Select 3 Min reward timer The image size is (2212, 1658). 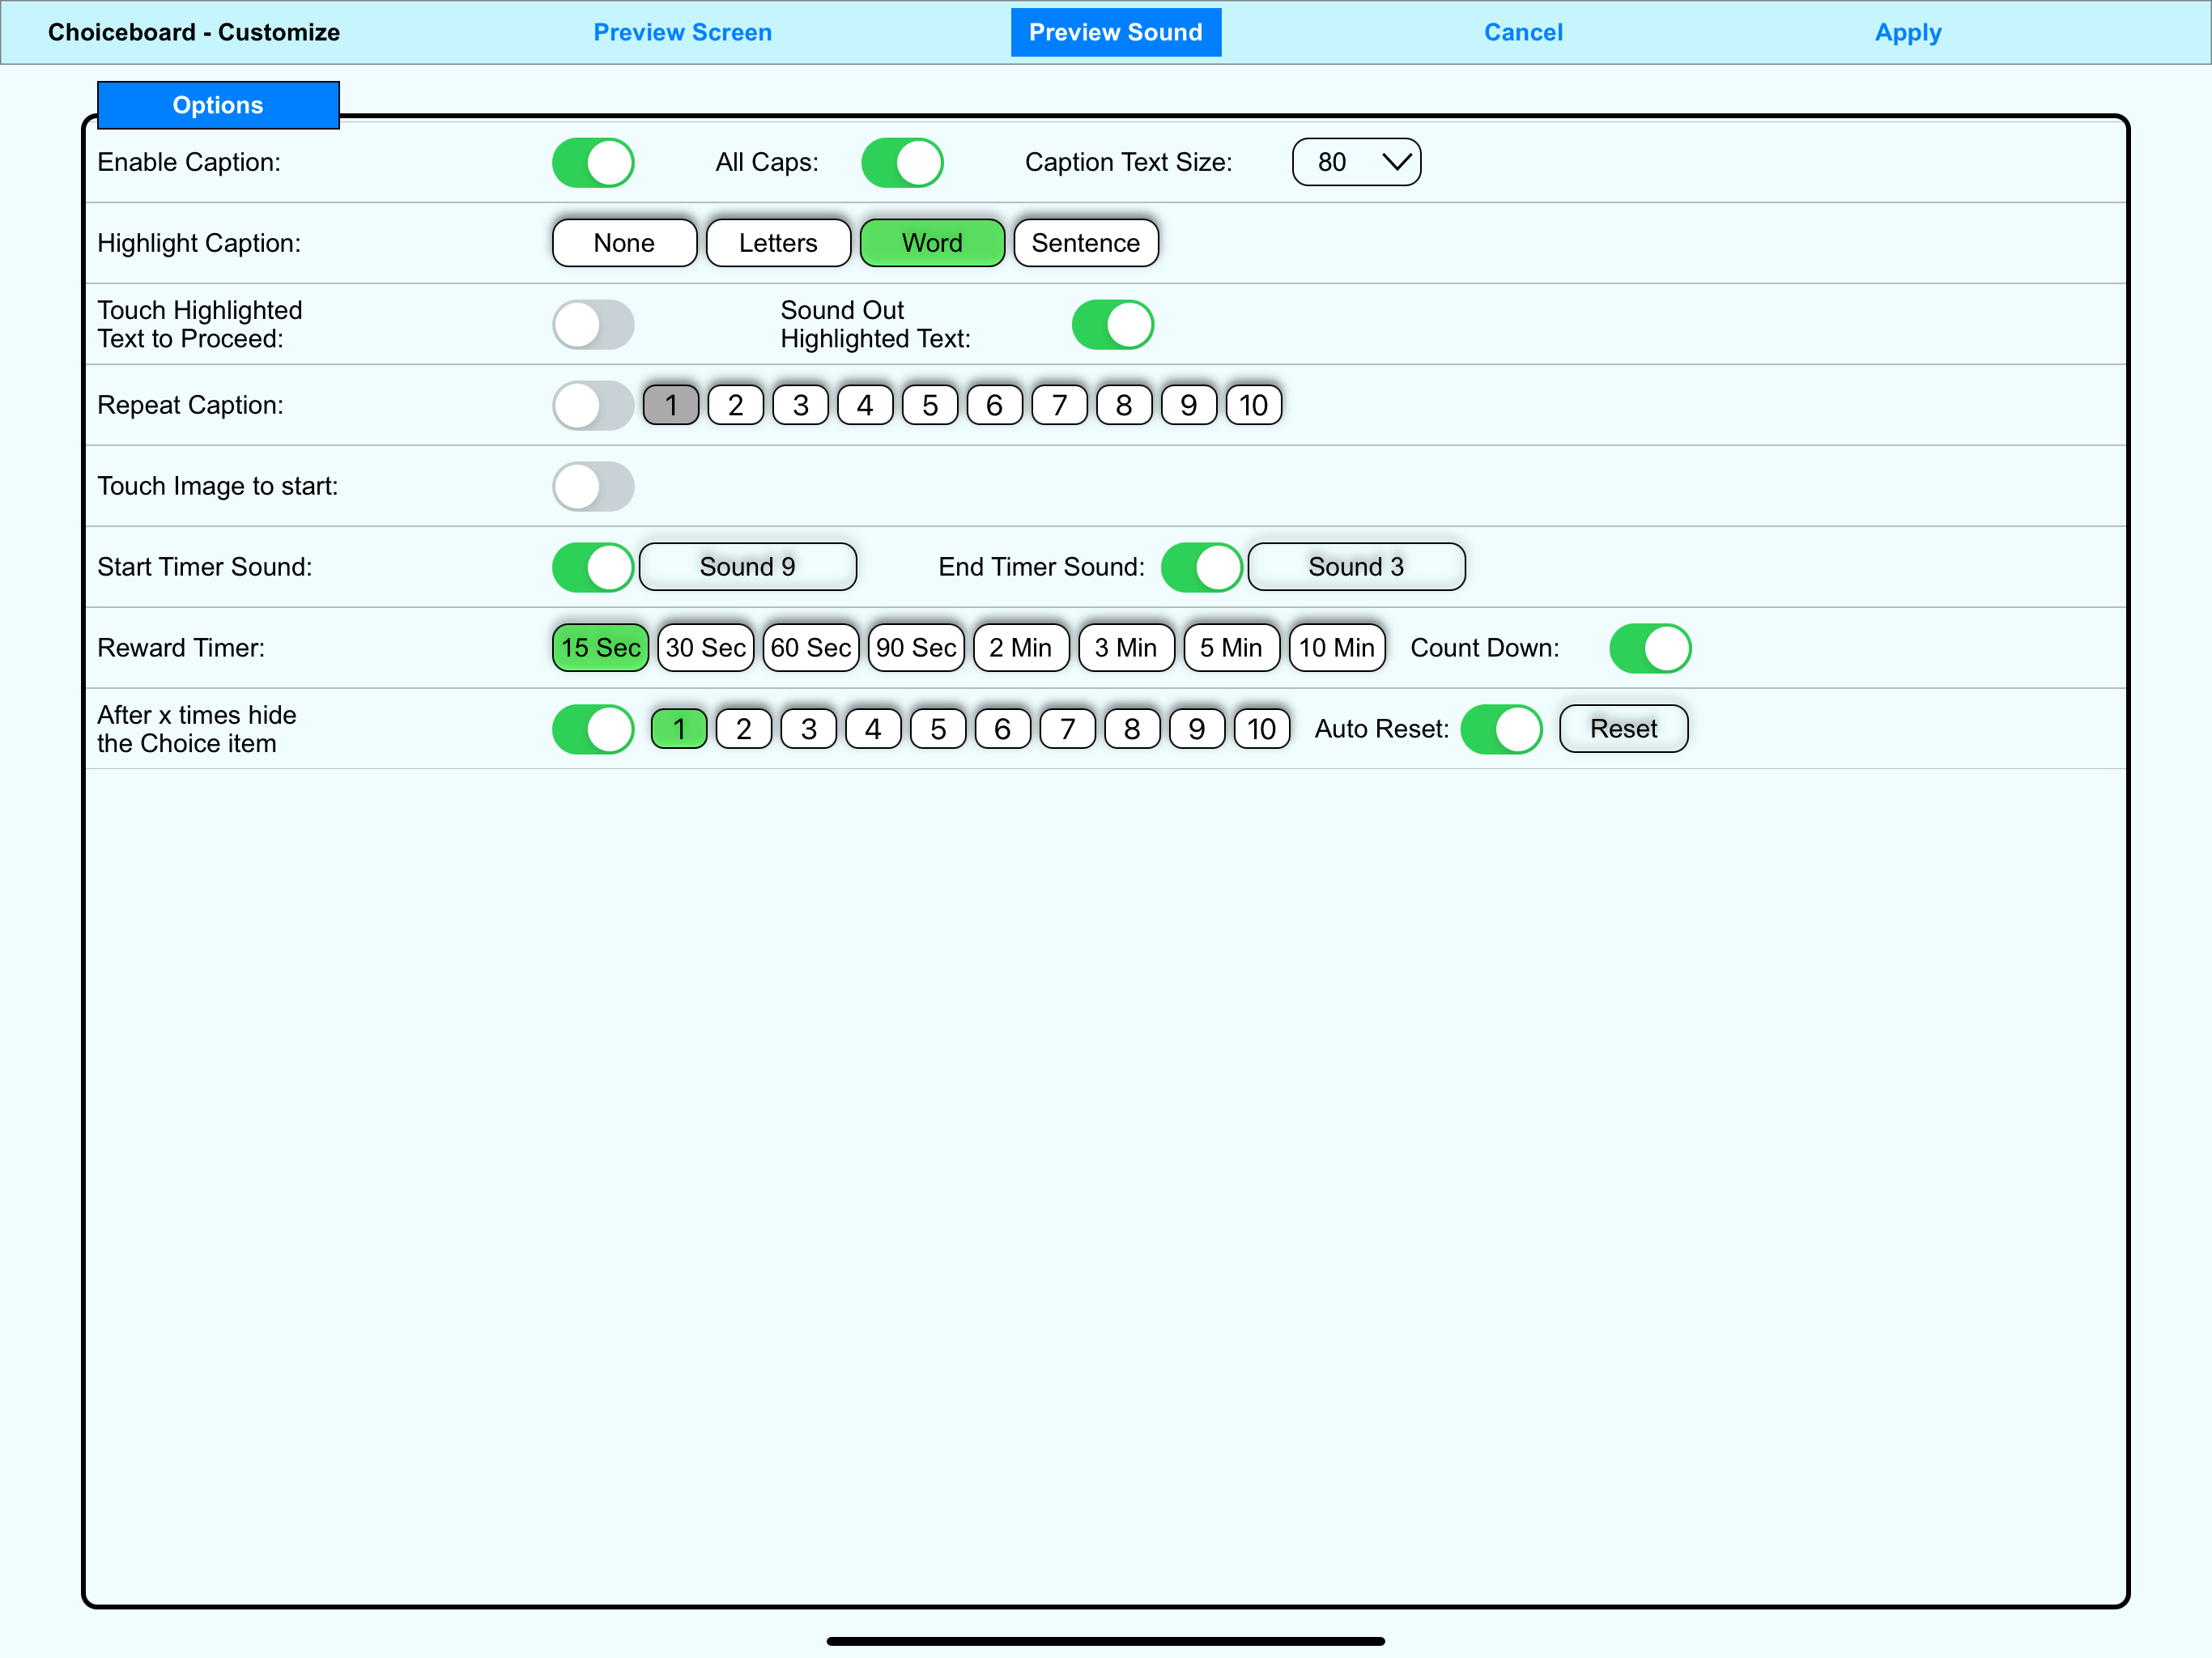(x=1127, y=648)
